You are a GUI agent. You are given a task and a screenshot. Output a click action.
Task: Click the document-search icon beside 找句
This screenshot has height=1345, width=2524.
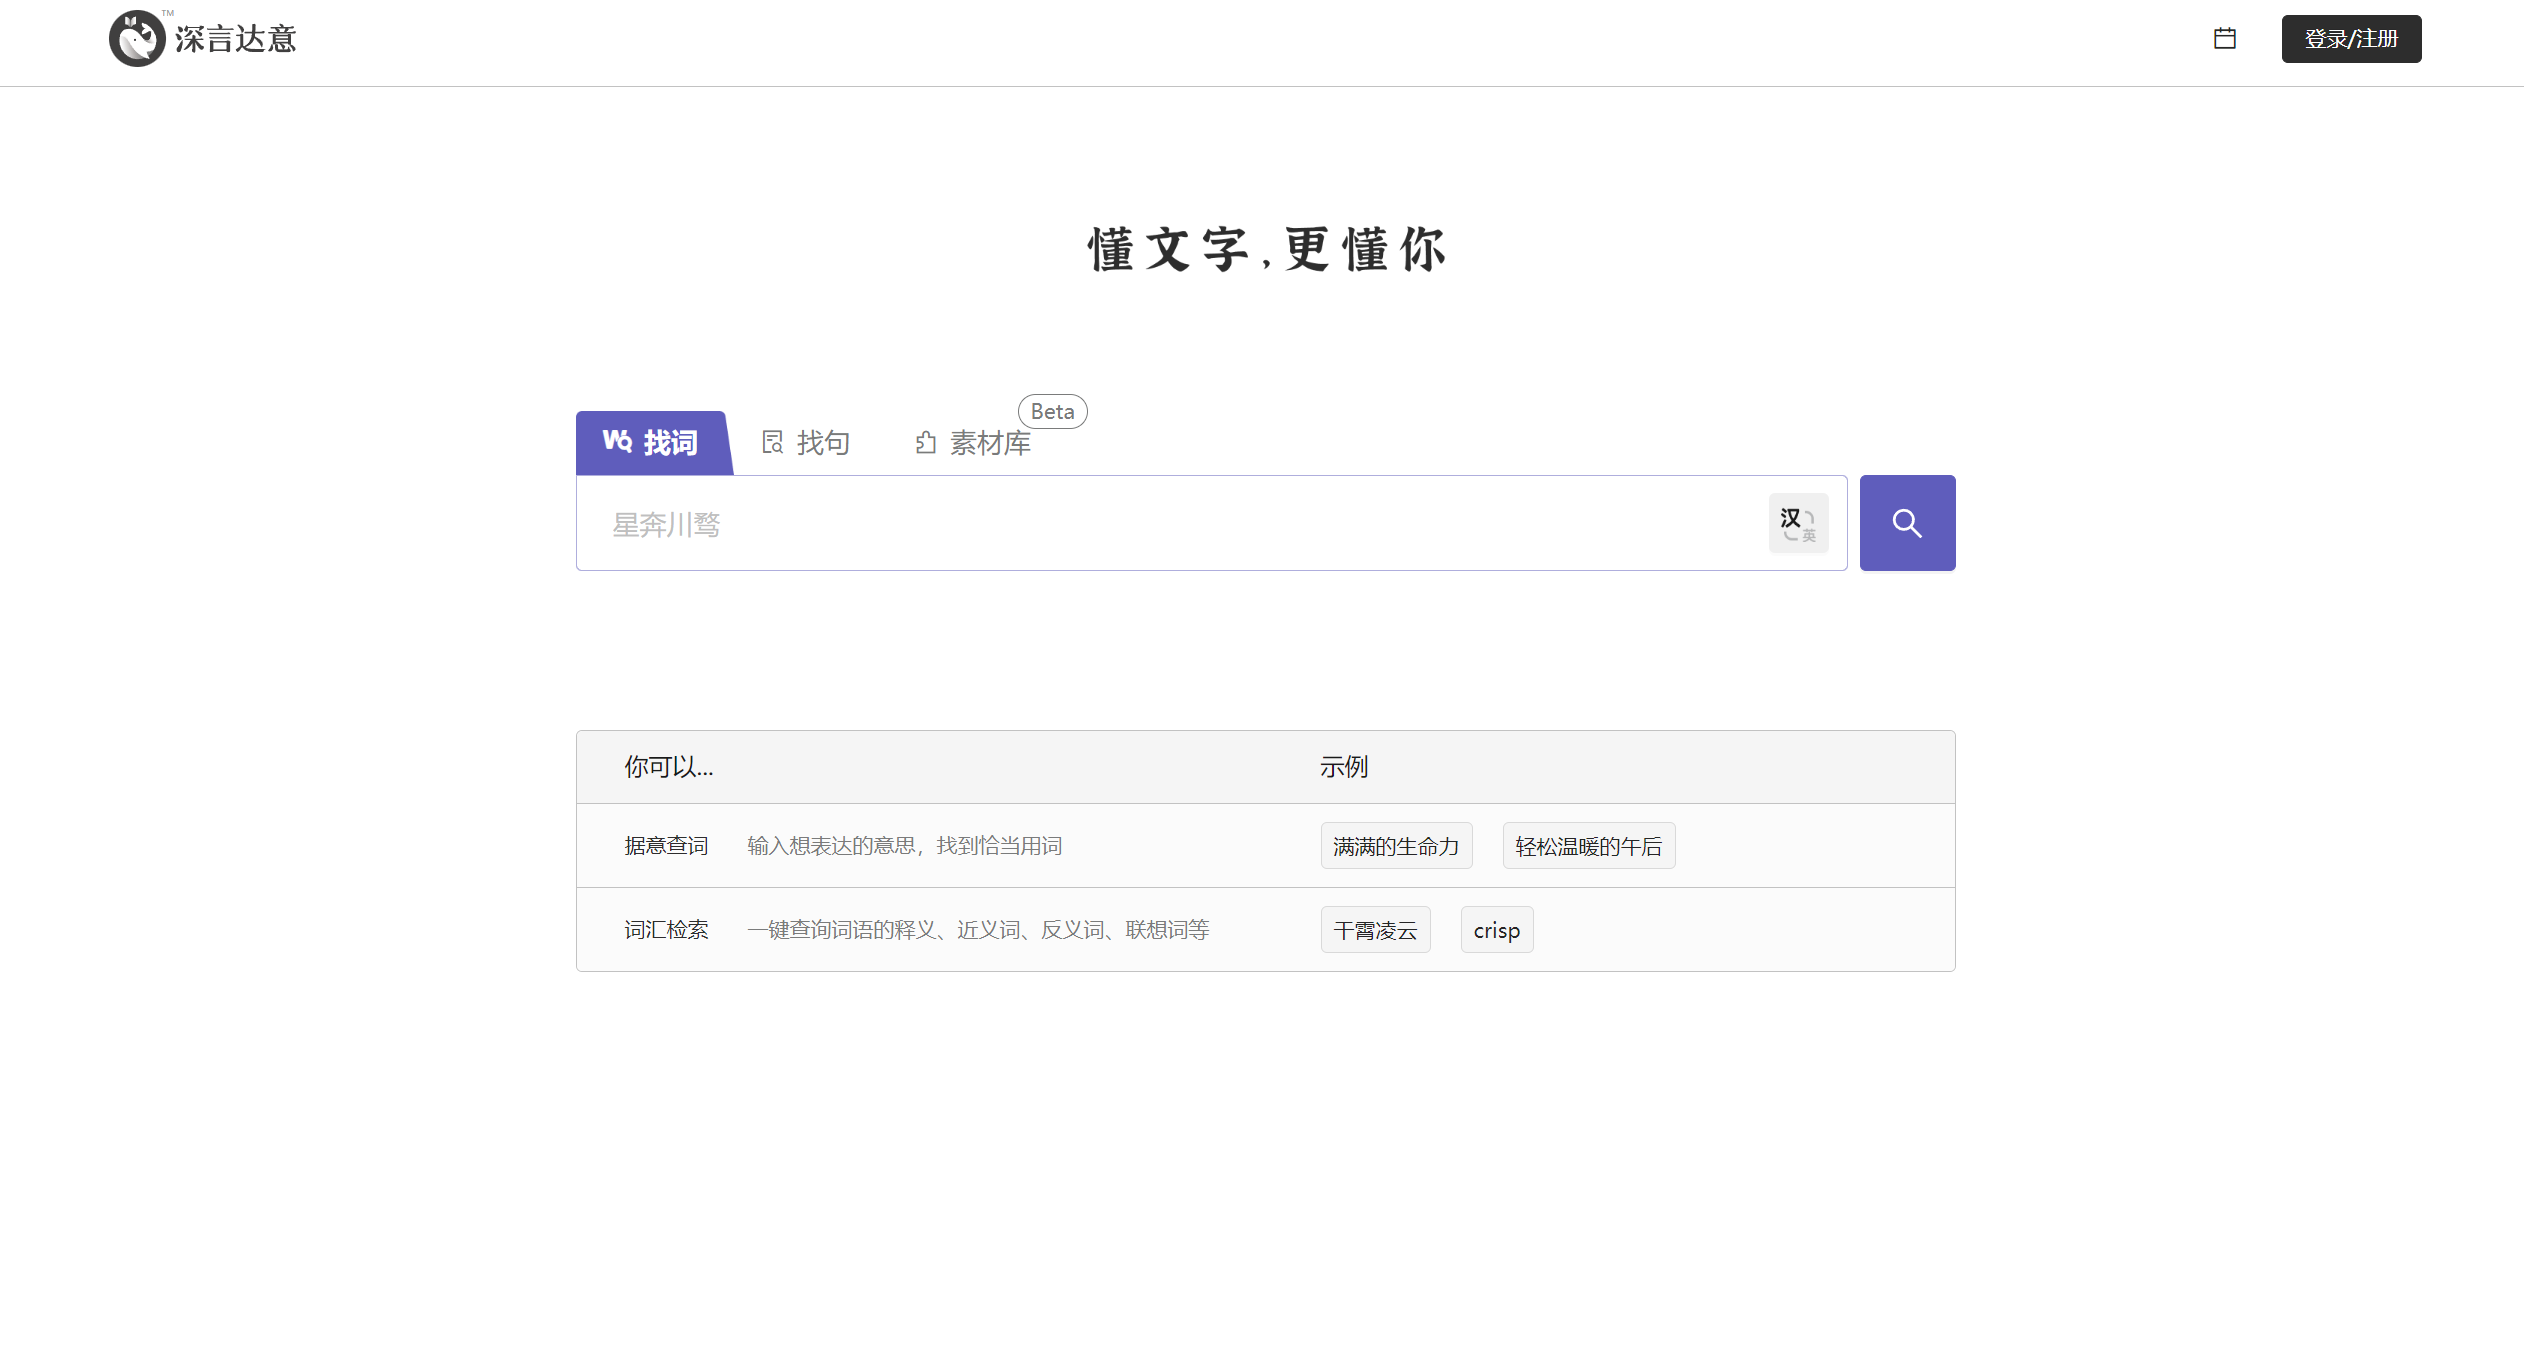(772, 441)
